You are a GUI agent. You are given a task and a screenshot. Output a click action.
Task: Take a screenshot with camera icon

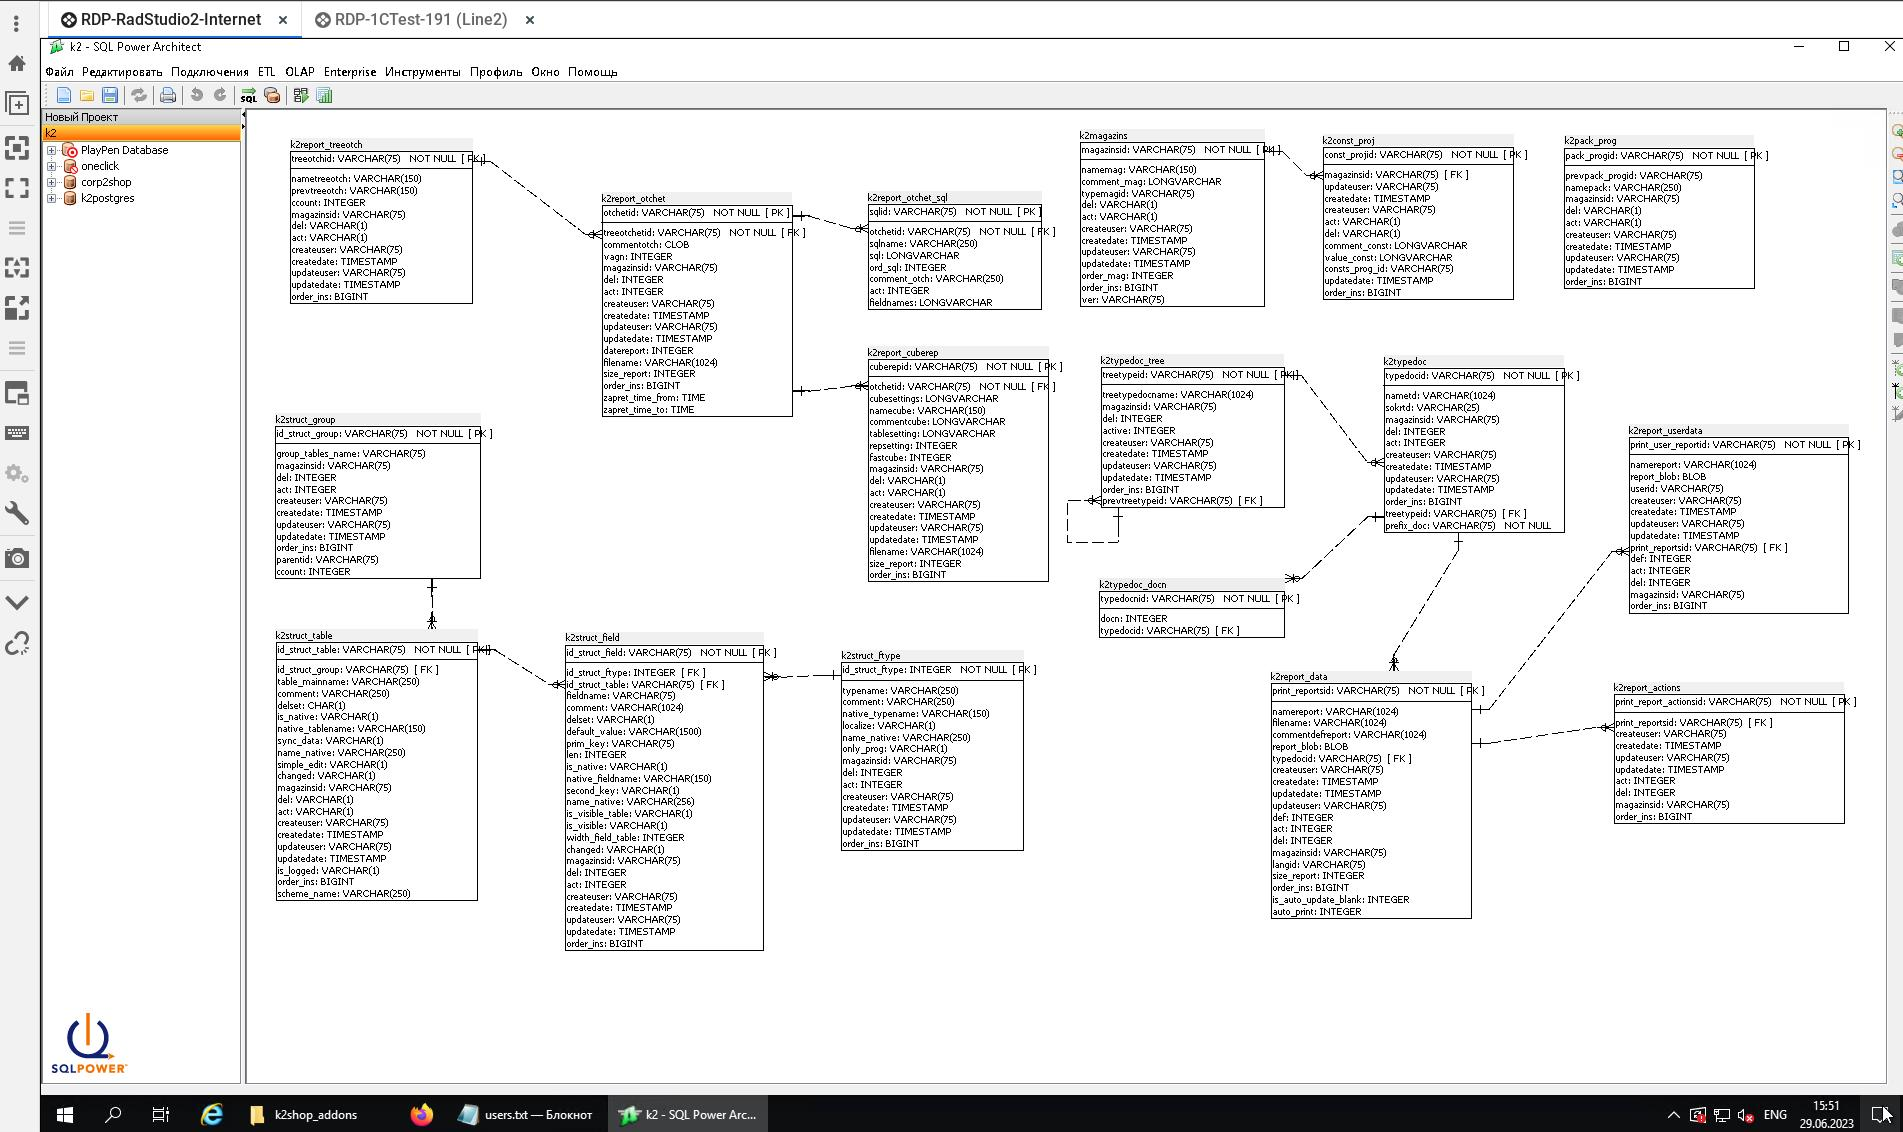(x=17, y=558)
